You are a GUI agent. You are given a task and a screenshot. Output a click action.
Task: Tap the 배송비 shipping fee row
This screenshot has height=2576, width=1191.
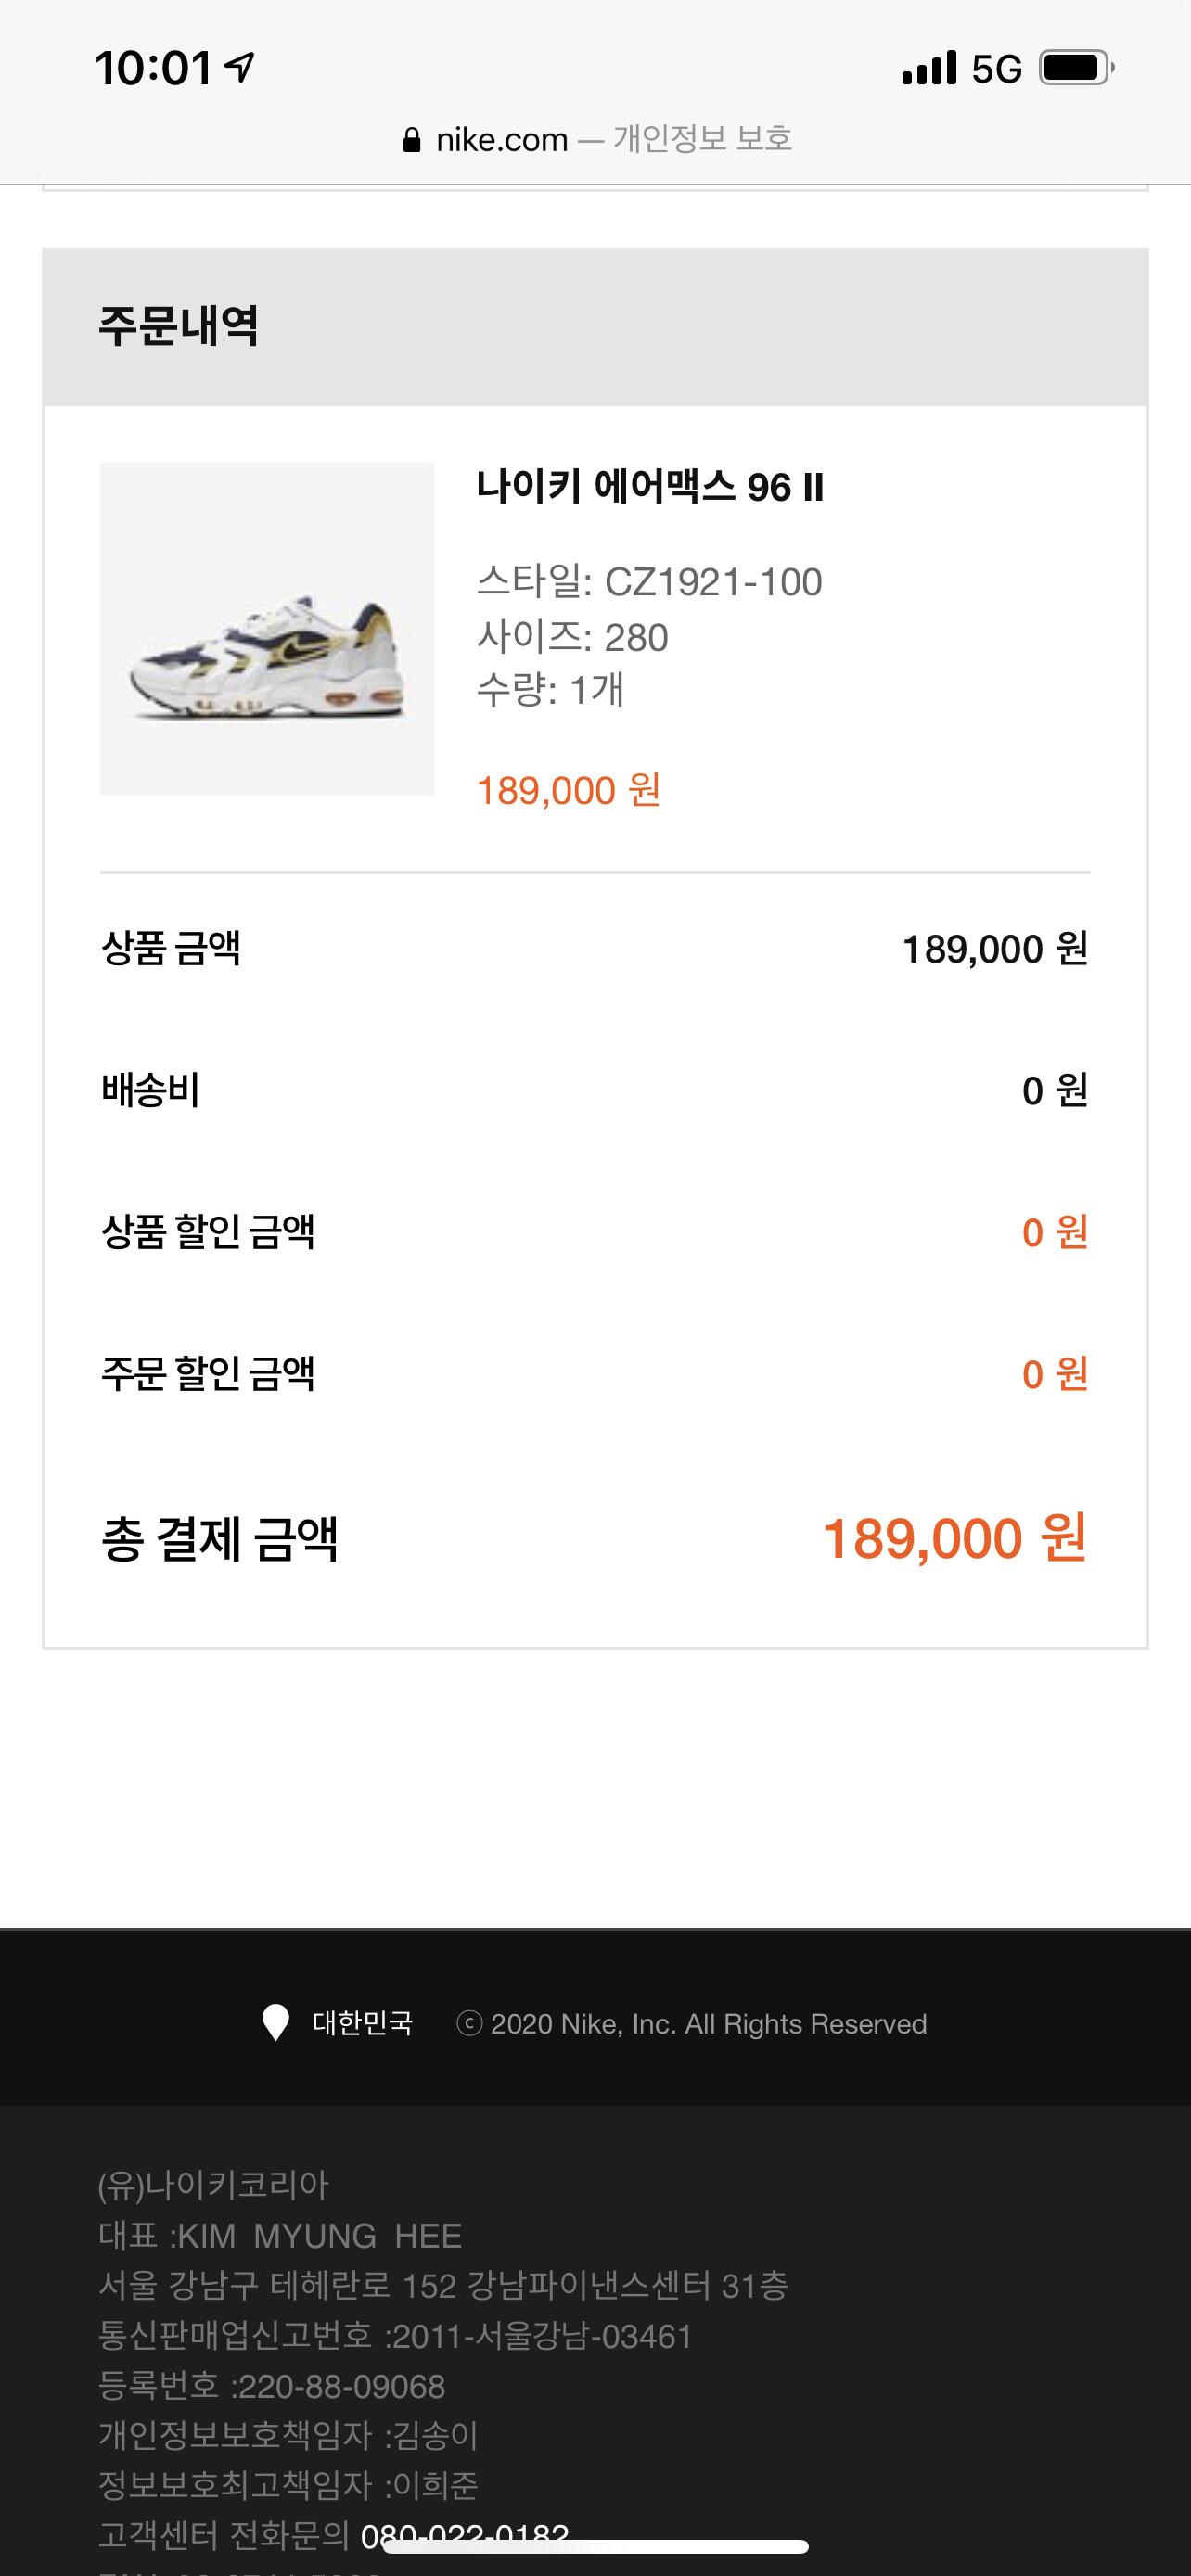[x=595, y=1090]
